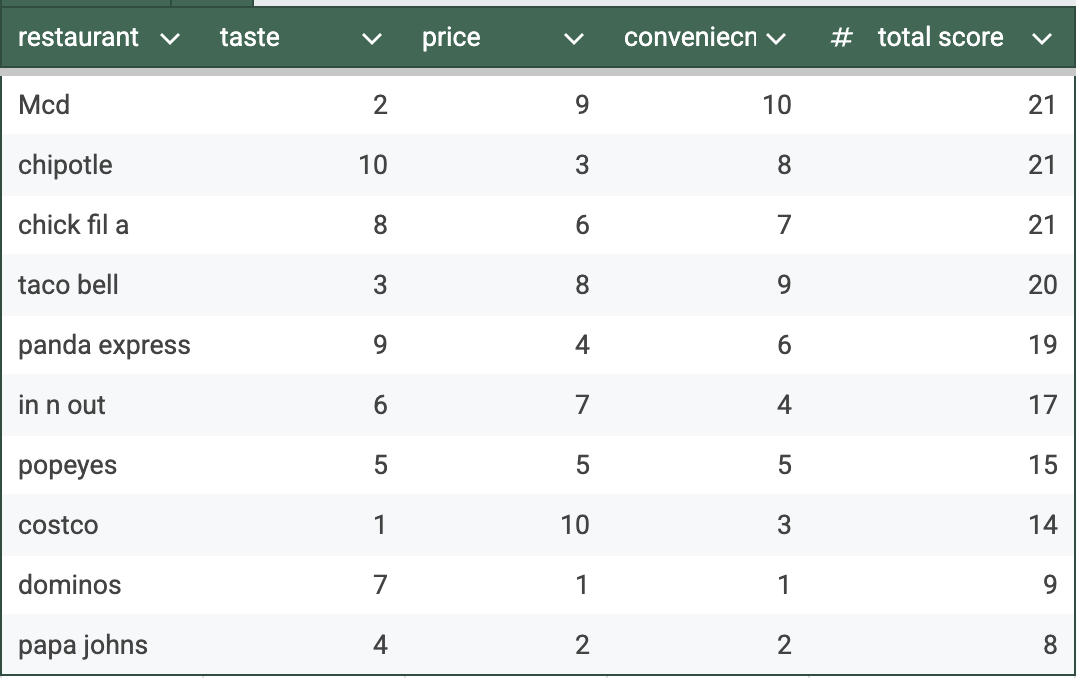Click the chipotle restaurant name cell
Screen dimensions: 1076x678
coord(65,165)
